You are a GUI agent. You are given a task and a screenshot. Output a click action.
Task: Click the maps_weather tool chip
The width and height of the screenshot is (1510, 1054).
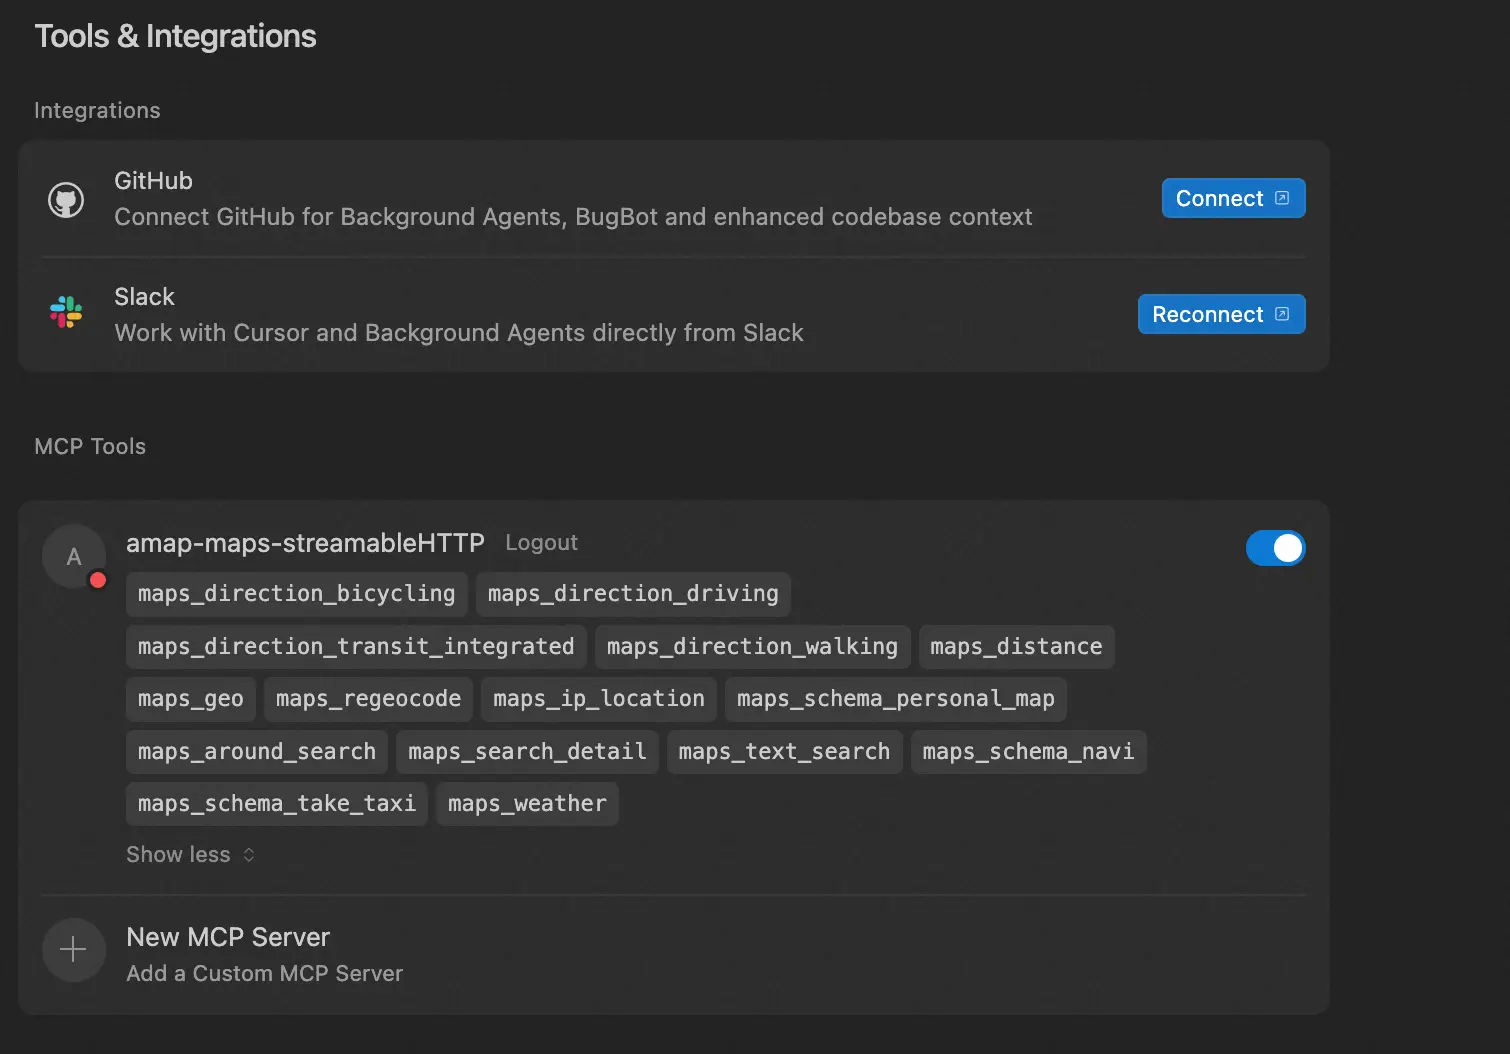click(527, 804)
